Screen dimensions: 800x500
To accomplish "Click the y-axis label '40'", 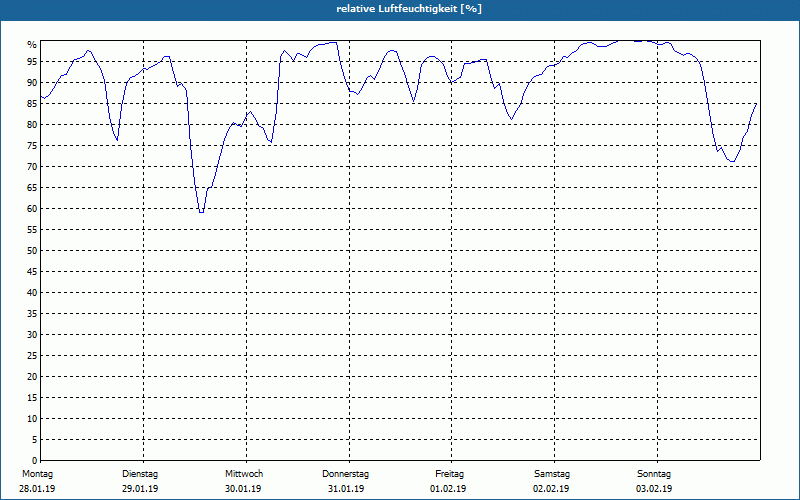I will coord(32,293).
